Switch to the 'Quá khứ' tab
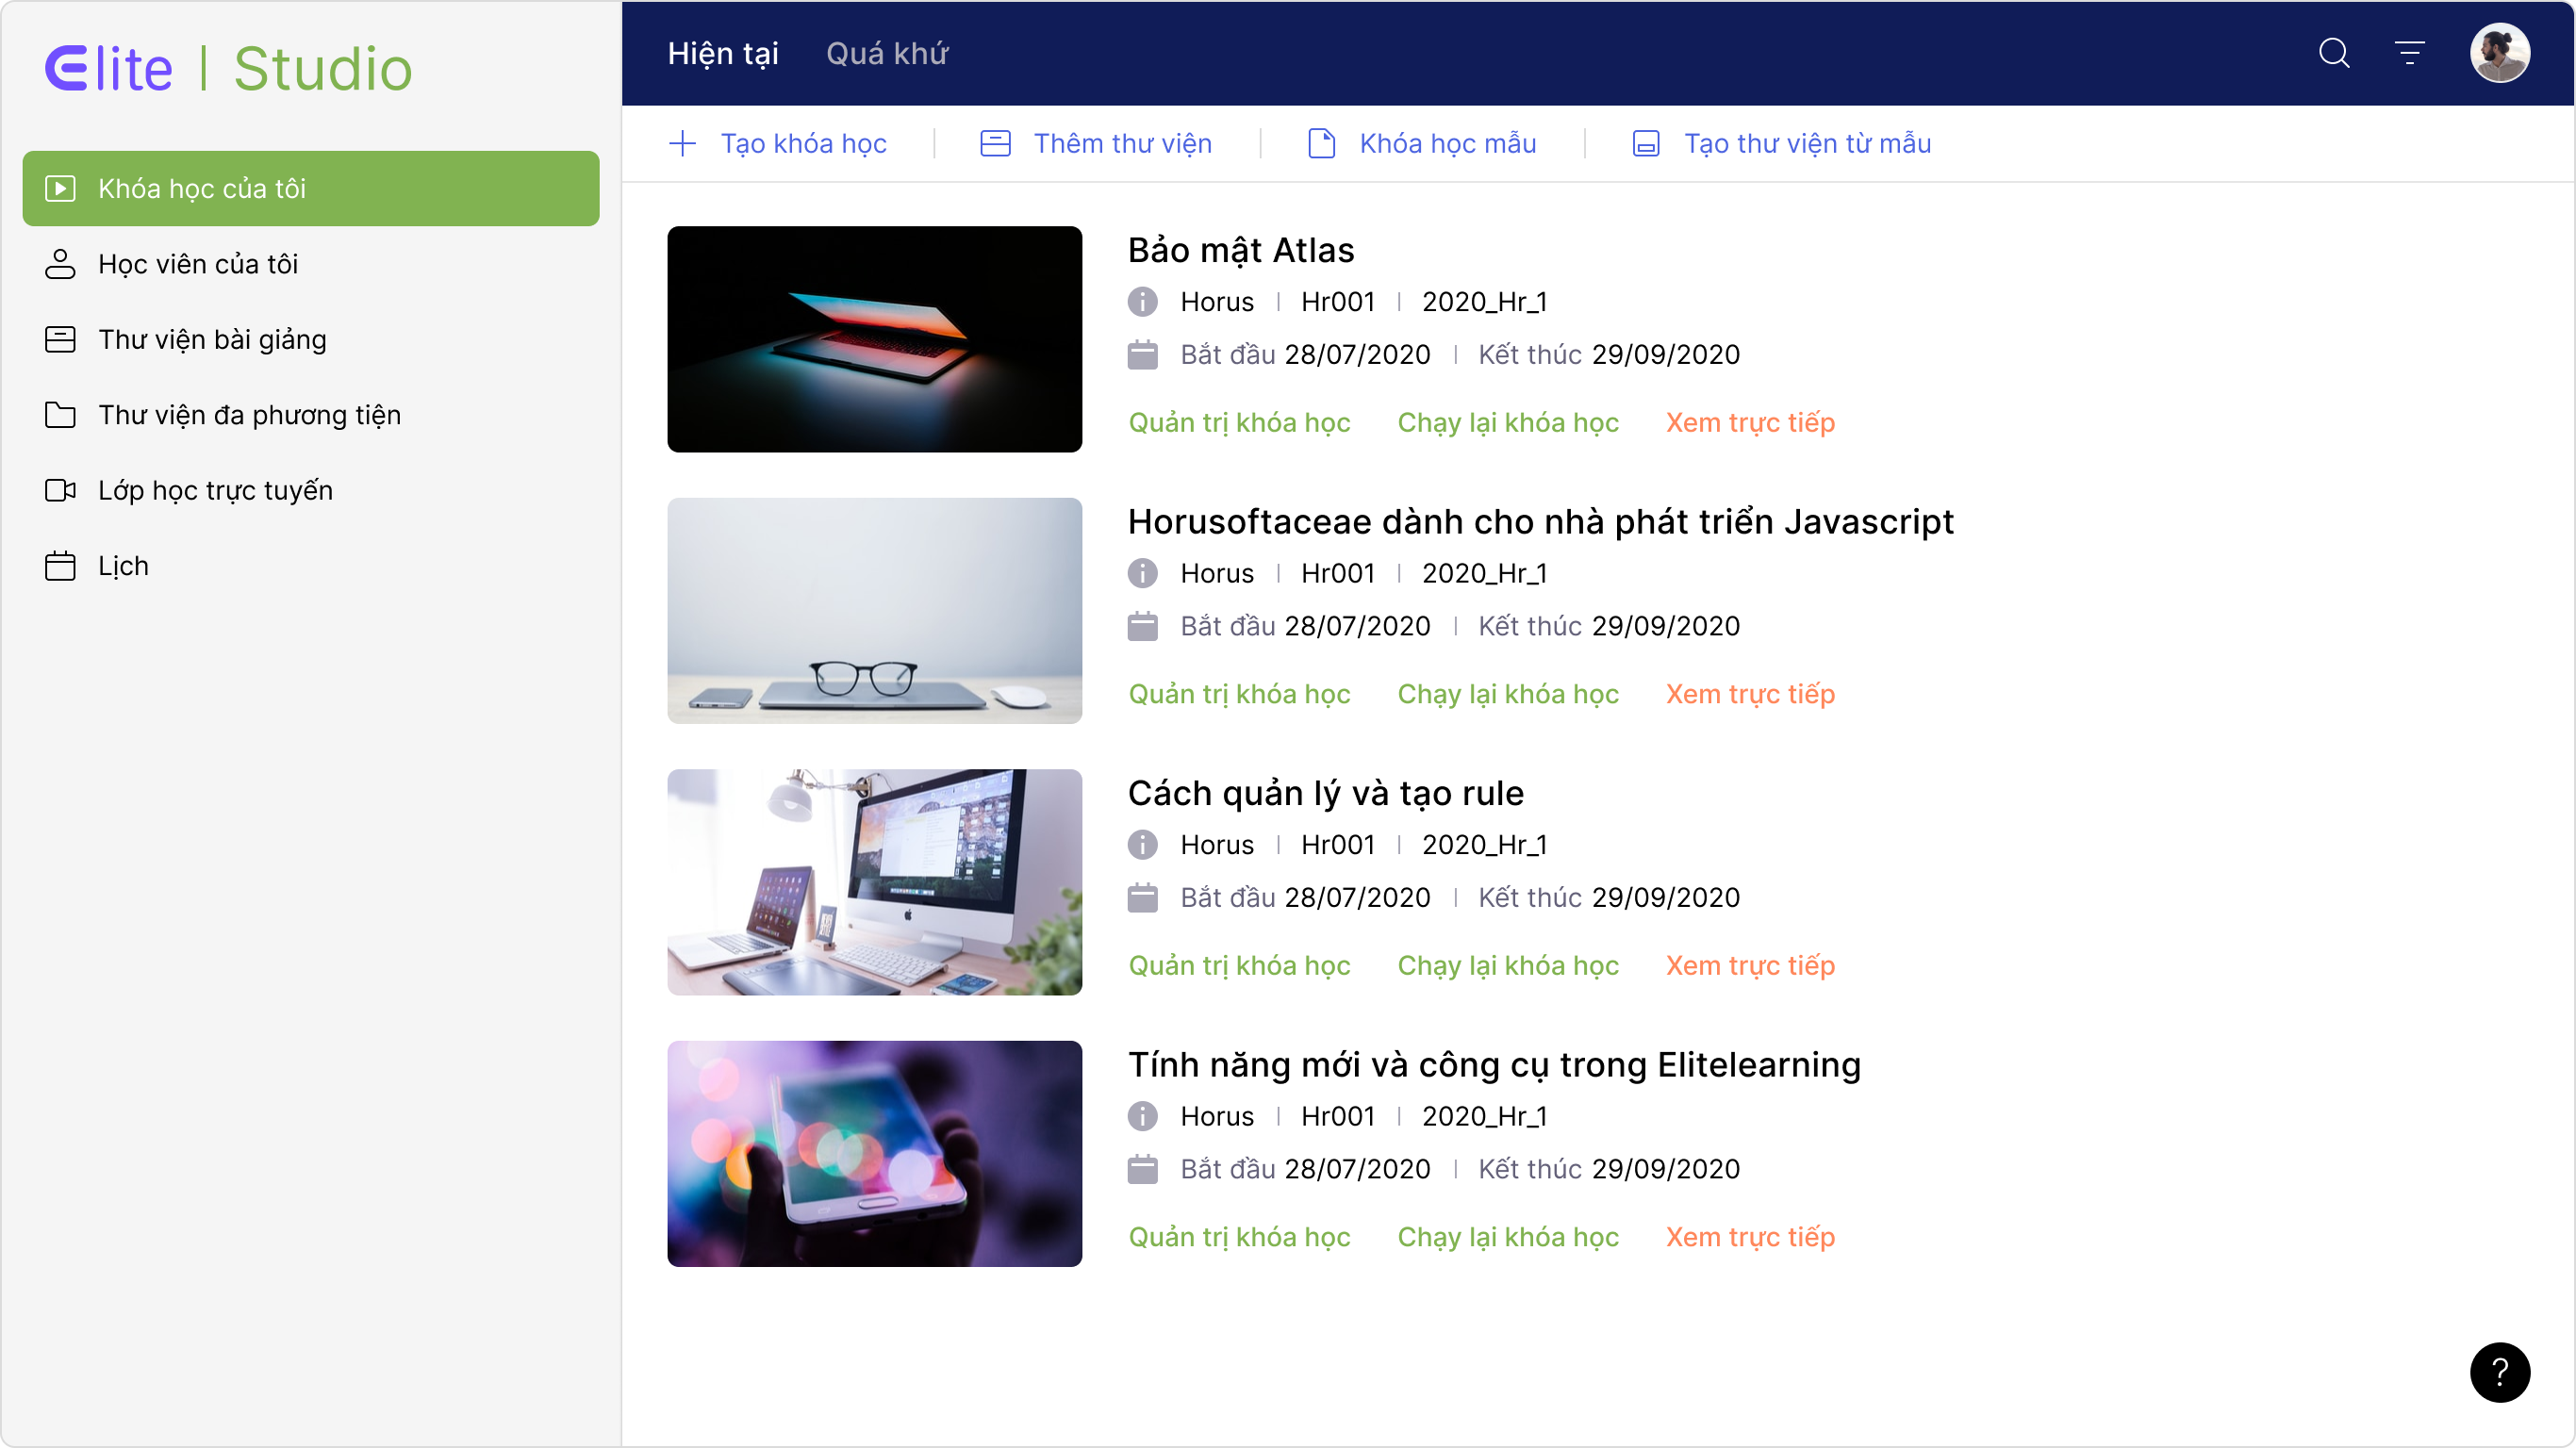Screen dimensions: 2576x1448 coord(886,53)
